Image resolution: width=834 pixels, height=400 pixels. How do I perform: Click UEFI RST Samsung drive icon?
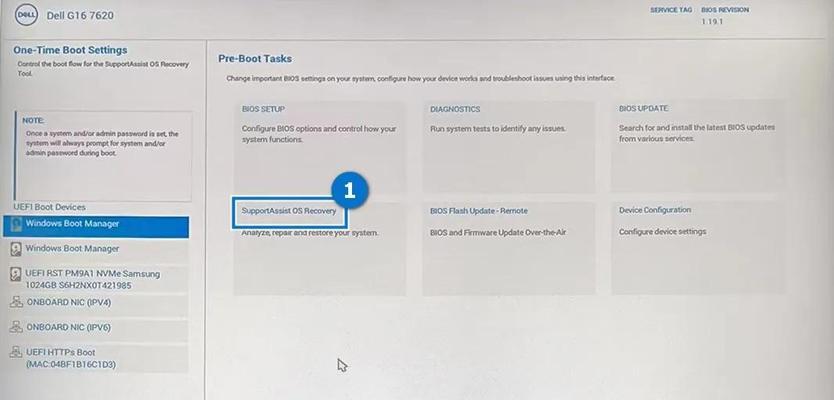click(x=16, y=274)
